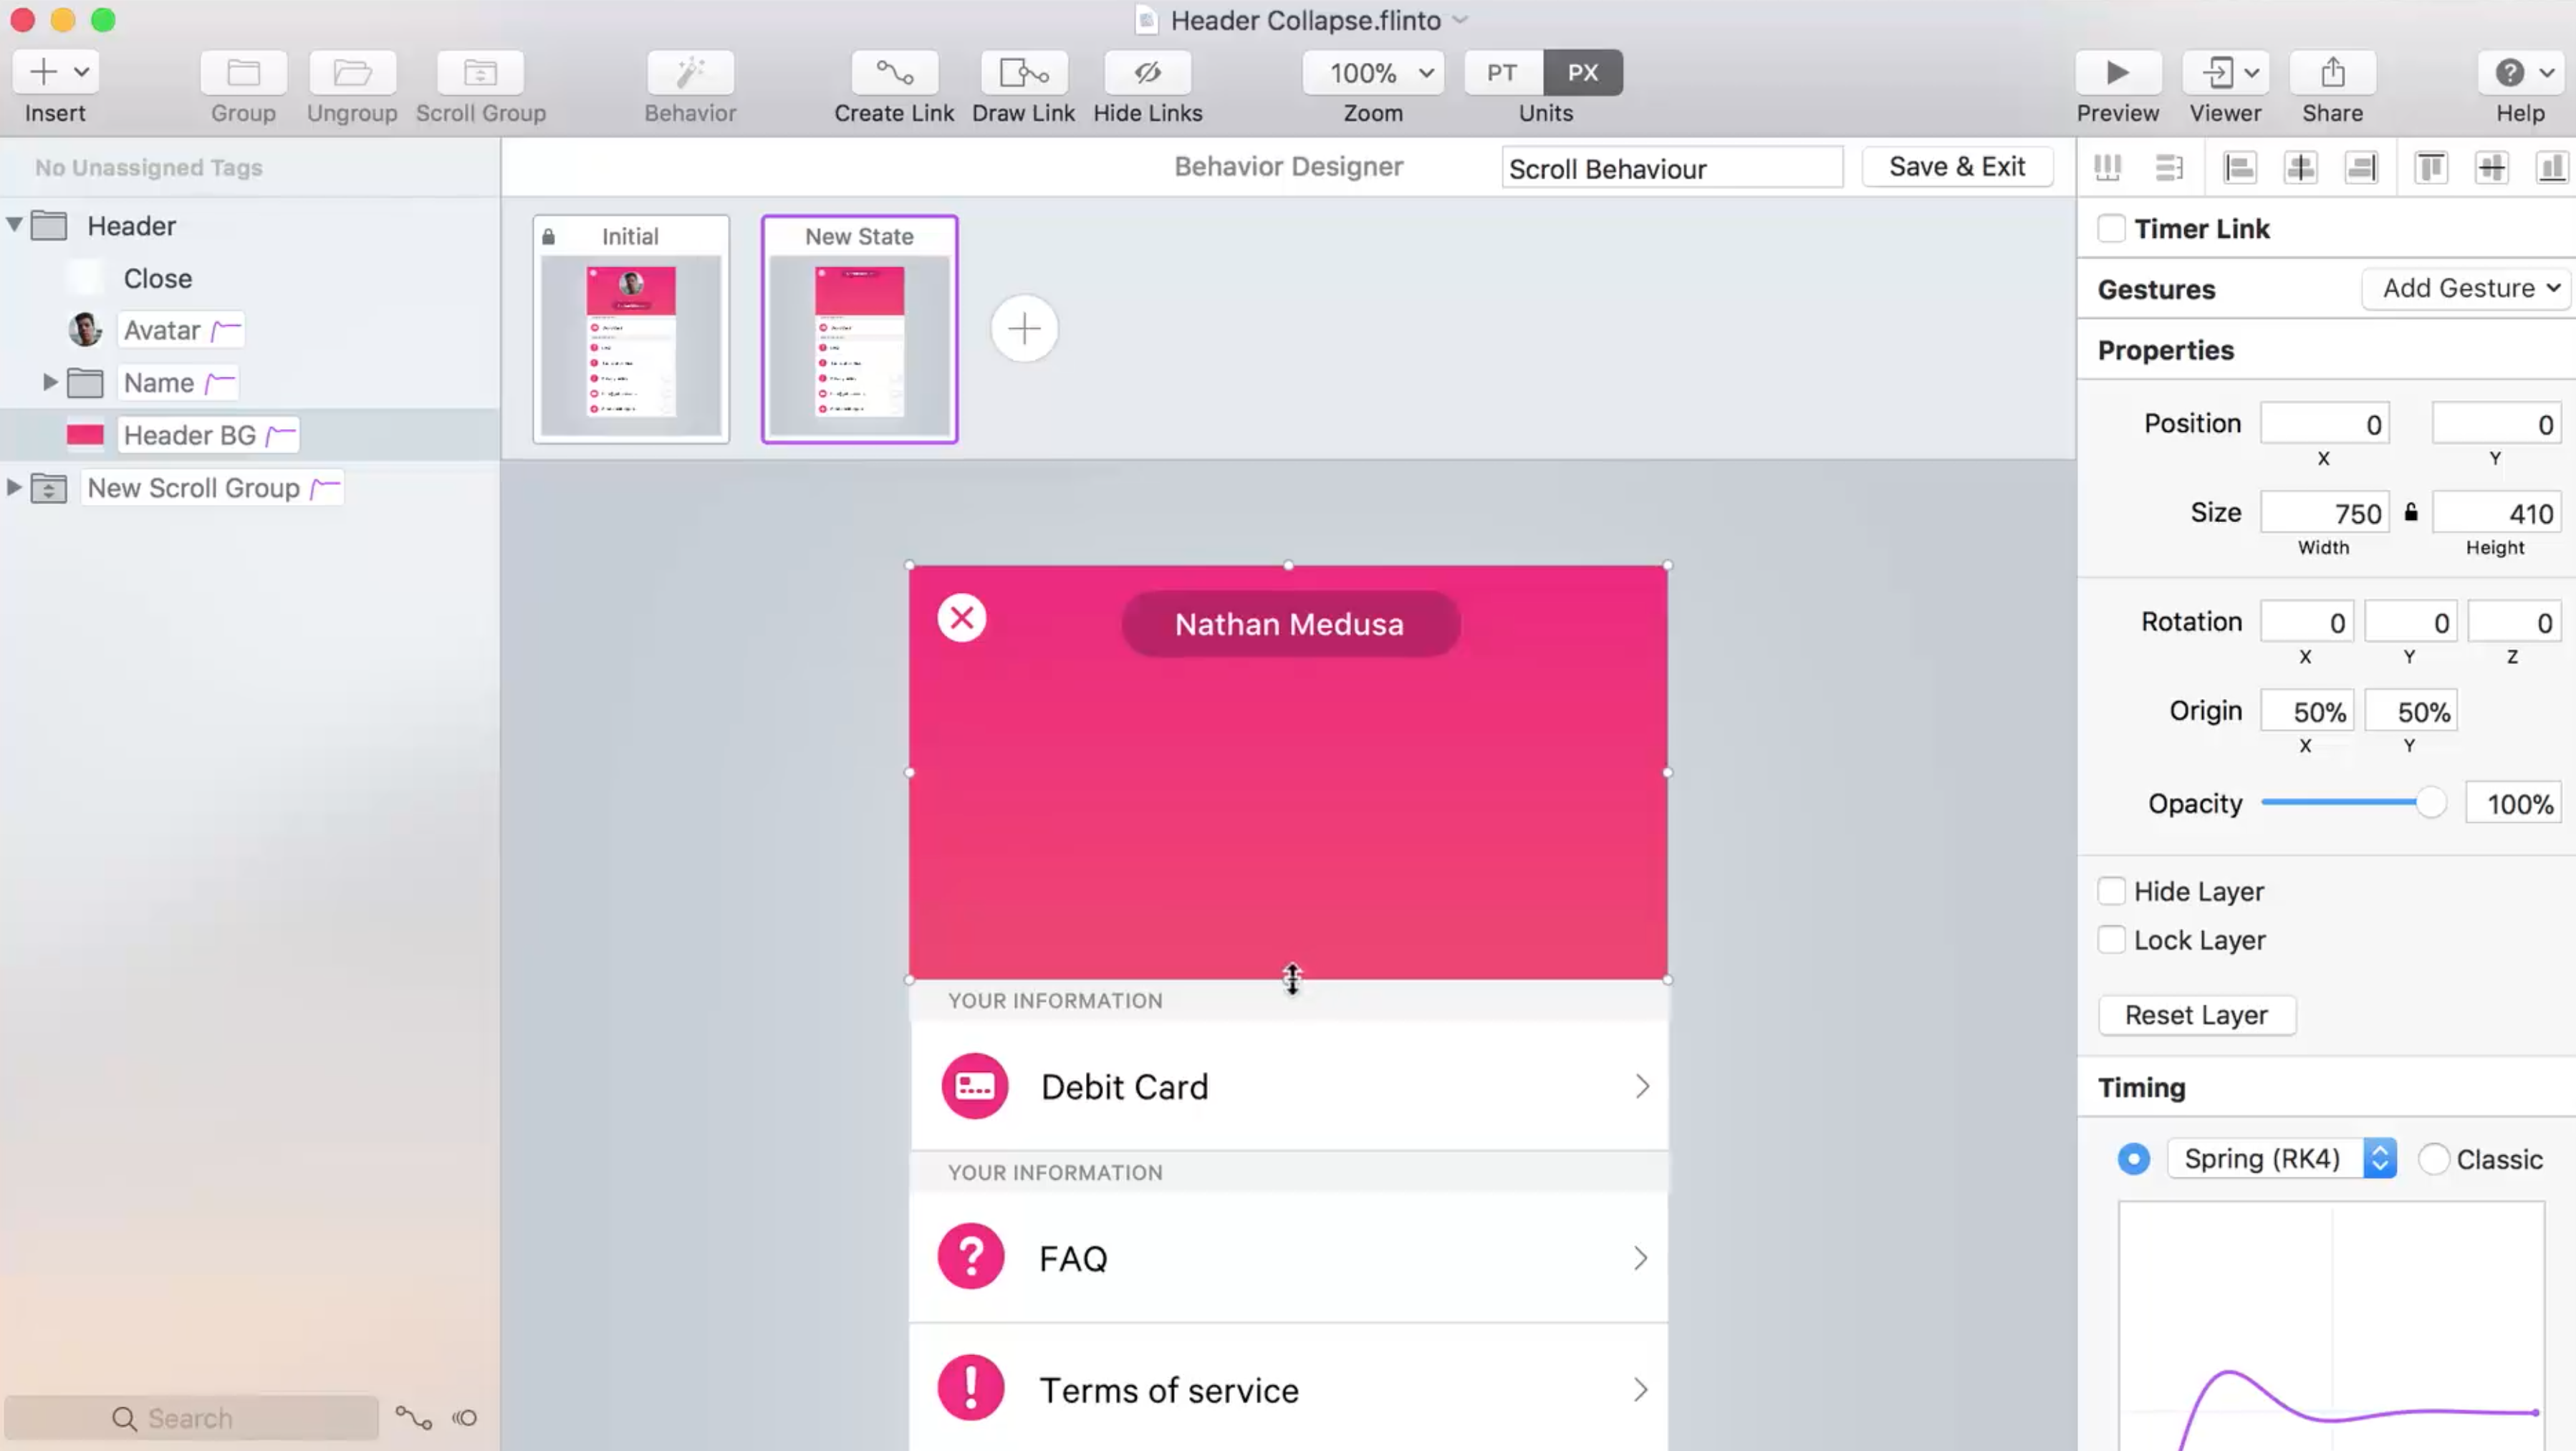Click the Opacity slider handle
Screen dimensions: 2576x1451
click(2430, 803)
